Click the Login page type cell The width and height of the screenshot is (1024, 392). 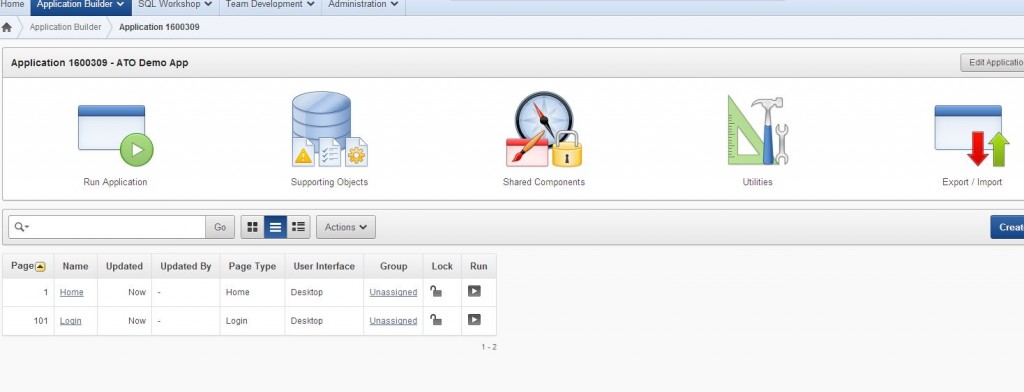coord(252,321)
